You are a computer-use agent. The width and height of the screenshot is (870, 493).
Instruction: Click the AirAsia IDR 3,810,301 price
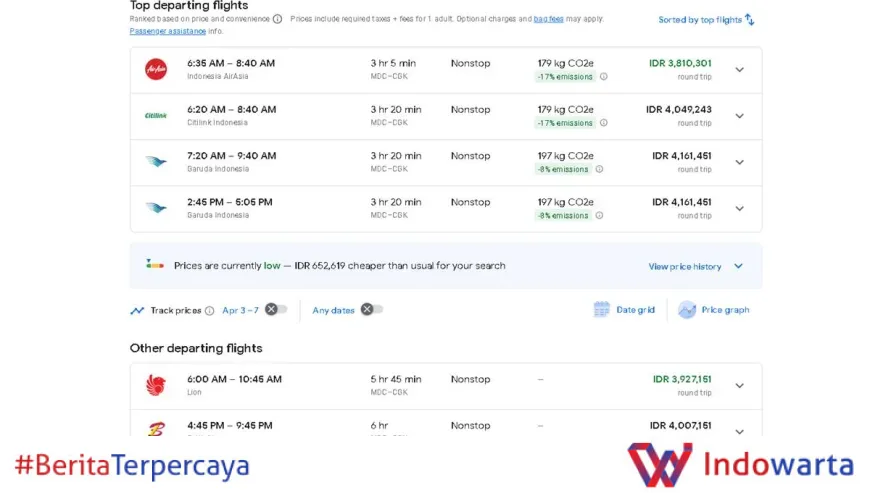[680, 63]
